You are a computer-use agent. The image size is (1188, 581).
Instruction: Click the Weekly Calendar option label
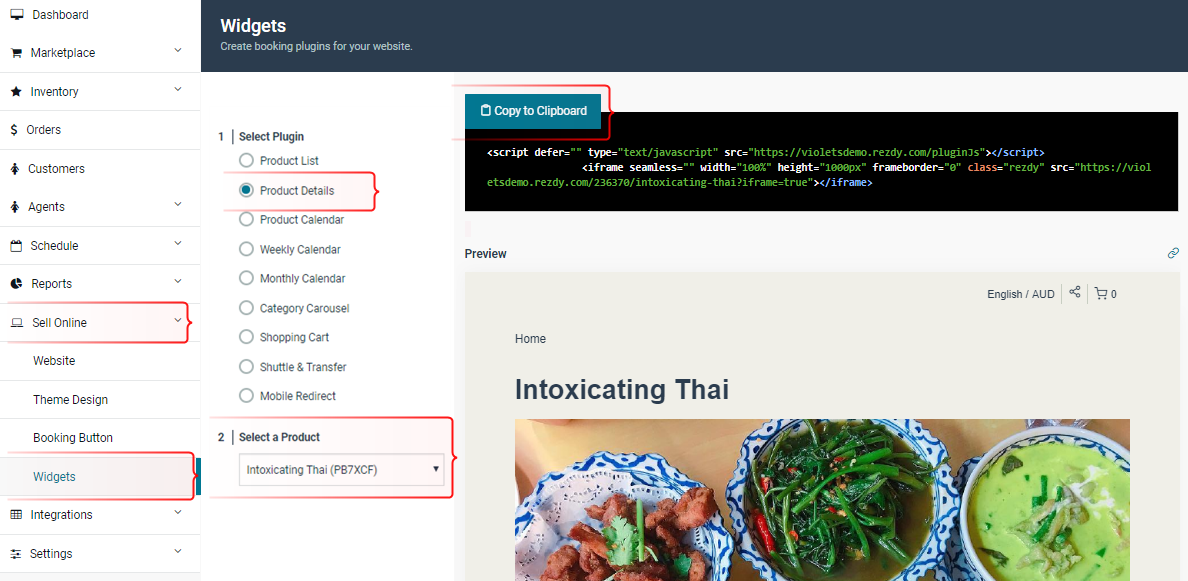point(300,249)
